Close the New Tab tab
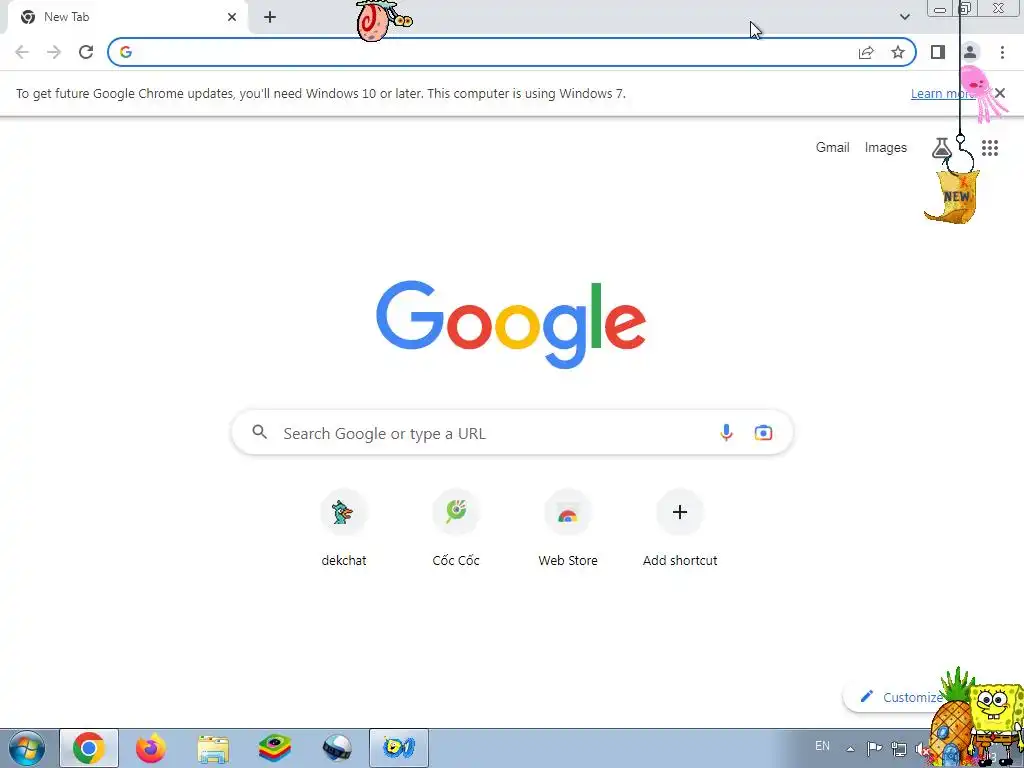 [x=232, y=17]
